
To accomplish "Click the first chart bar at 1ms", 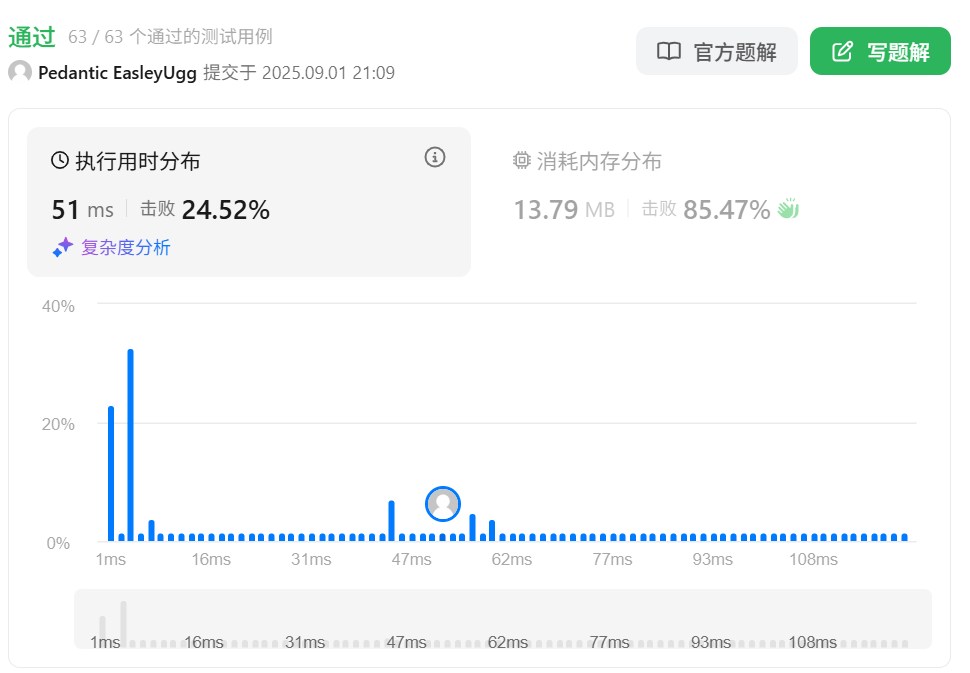I will (x=111, y=474).
